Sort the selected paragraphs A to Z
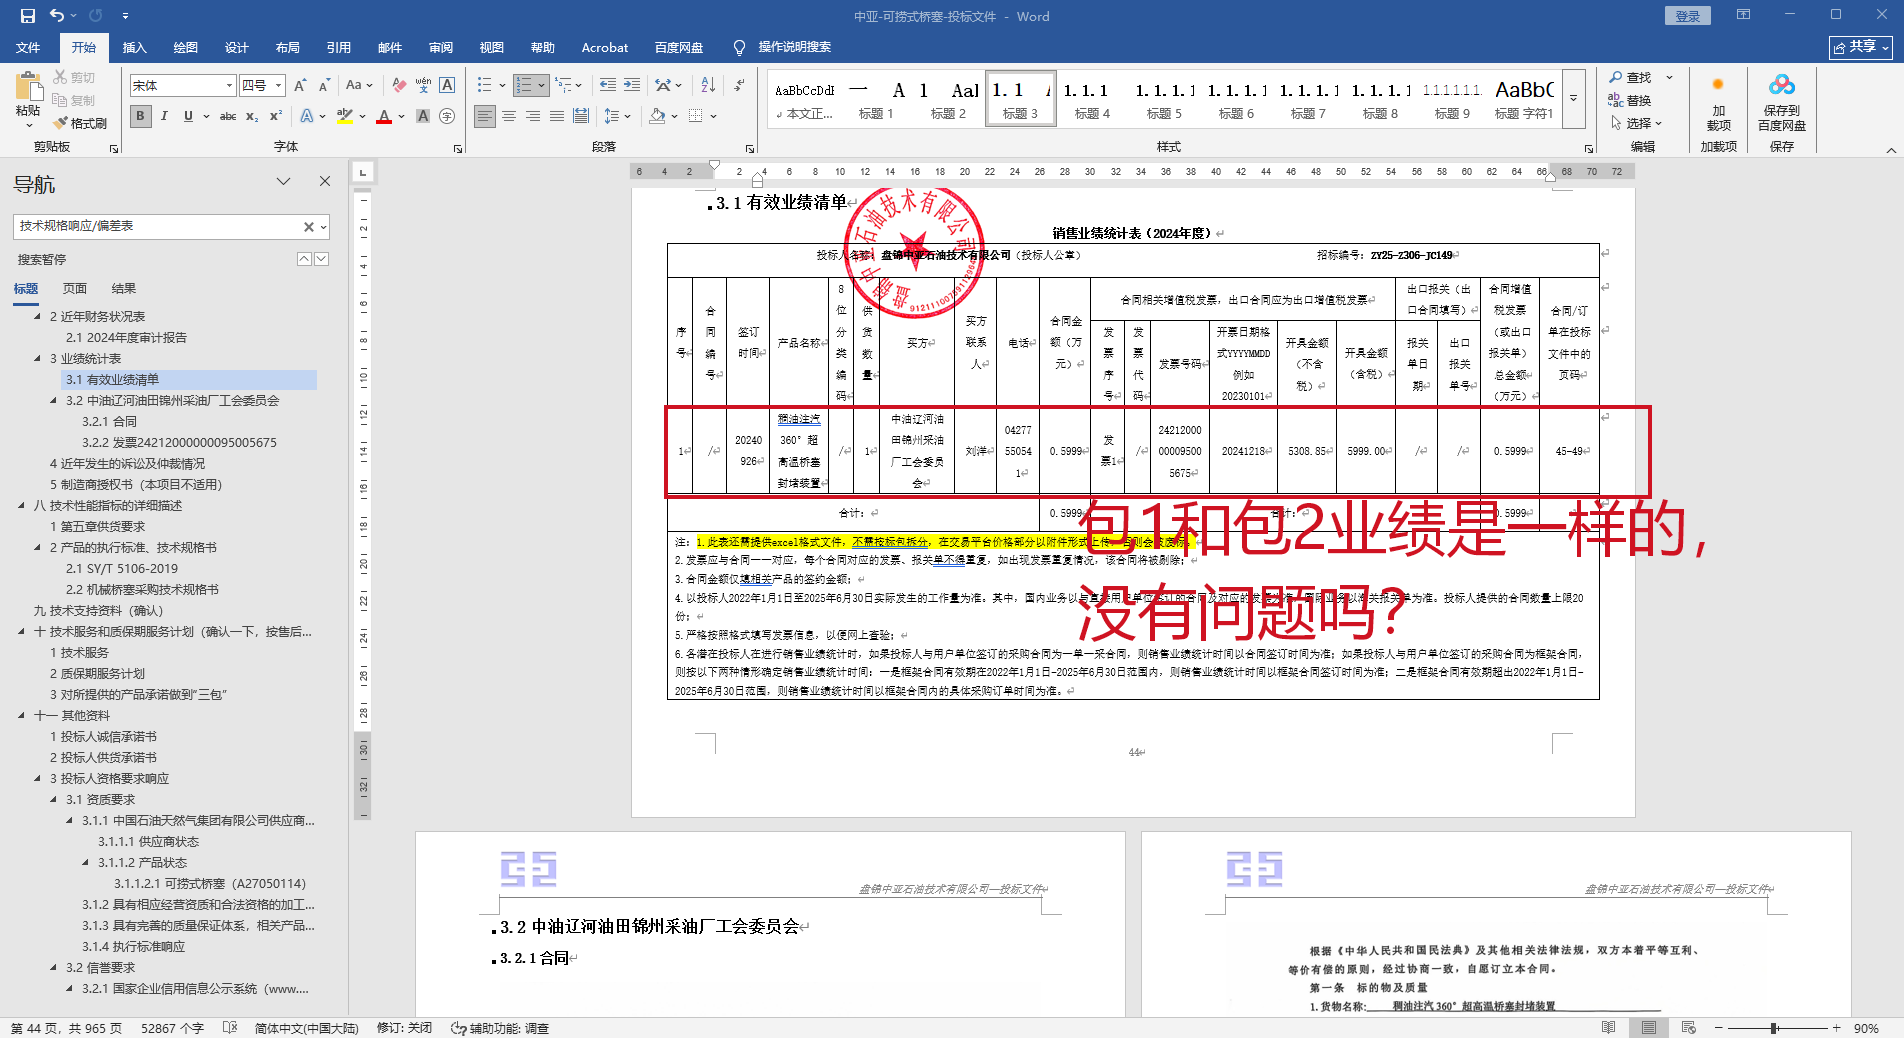 (708, 86)
